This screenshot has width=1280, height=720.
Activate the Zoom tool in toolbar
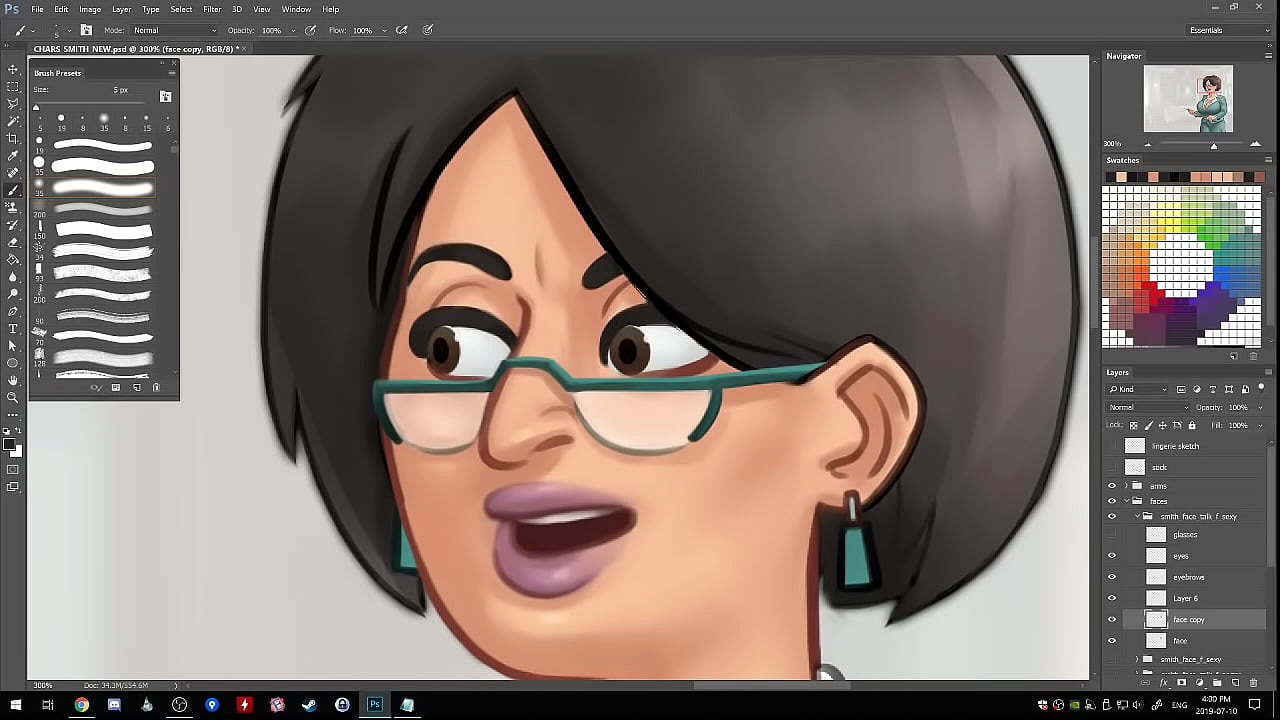[13, 397]
